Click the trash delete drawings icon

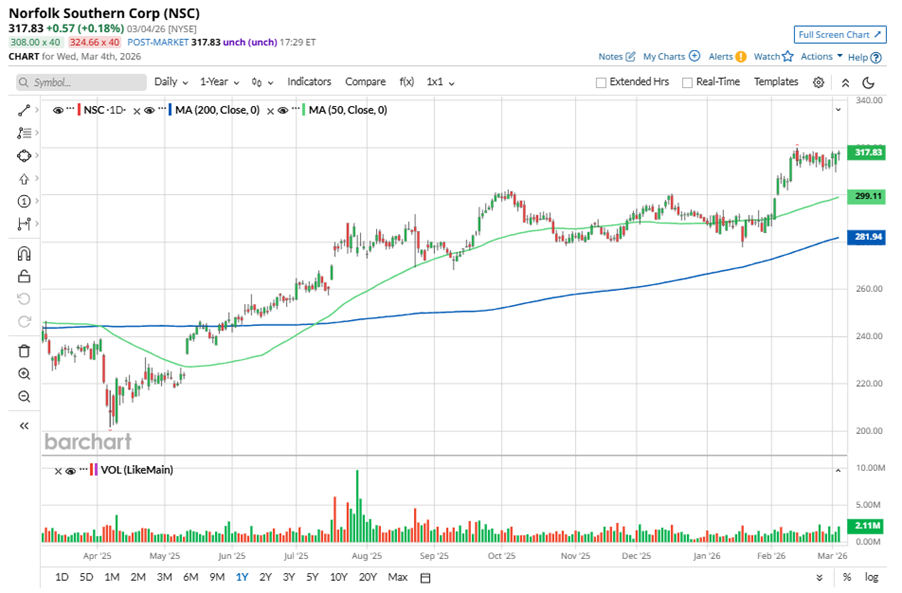(24, 351)
